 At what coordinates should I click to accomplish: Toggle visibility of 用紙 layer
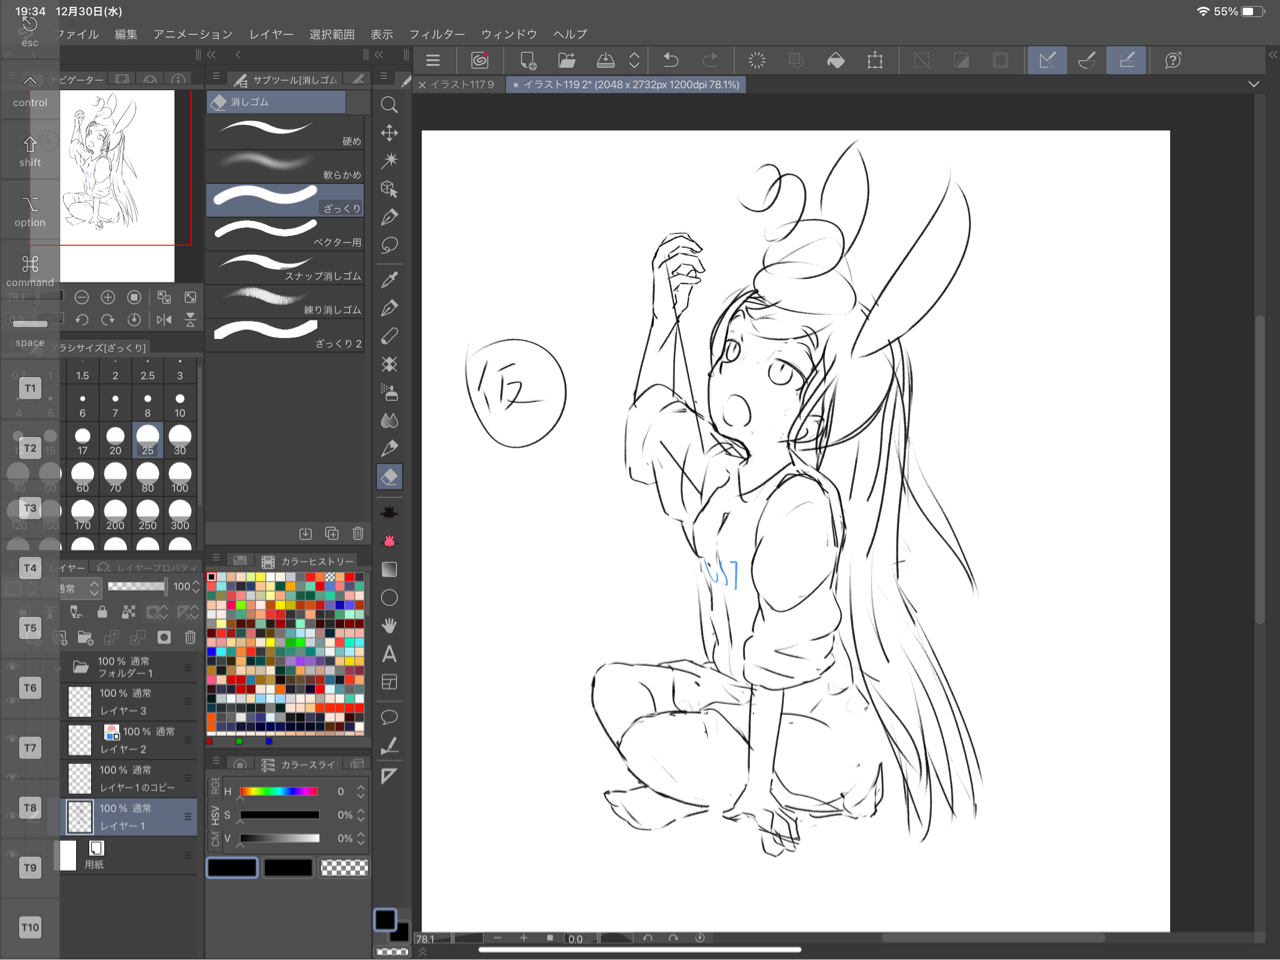[12, 855]
